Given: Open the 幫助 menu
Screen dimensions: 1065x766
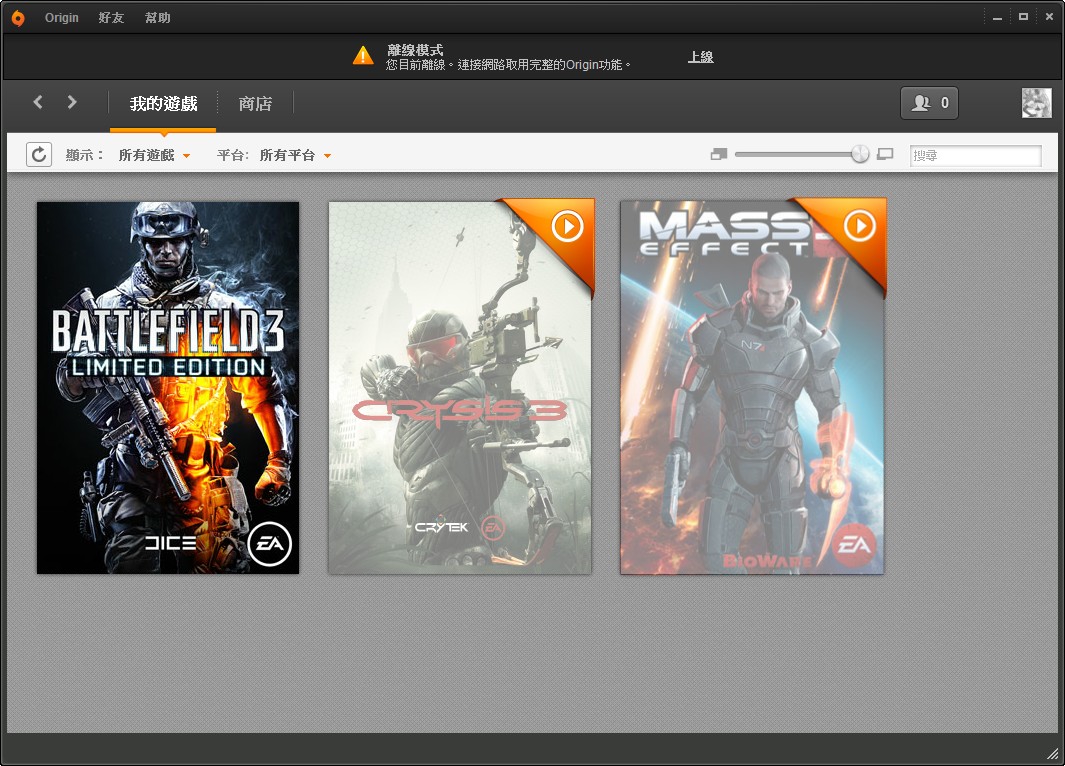Looking at the screenshot, I should coord(157,18).
